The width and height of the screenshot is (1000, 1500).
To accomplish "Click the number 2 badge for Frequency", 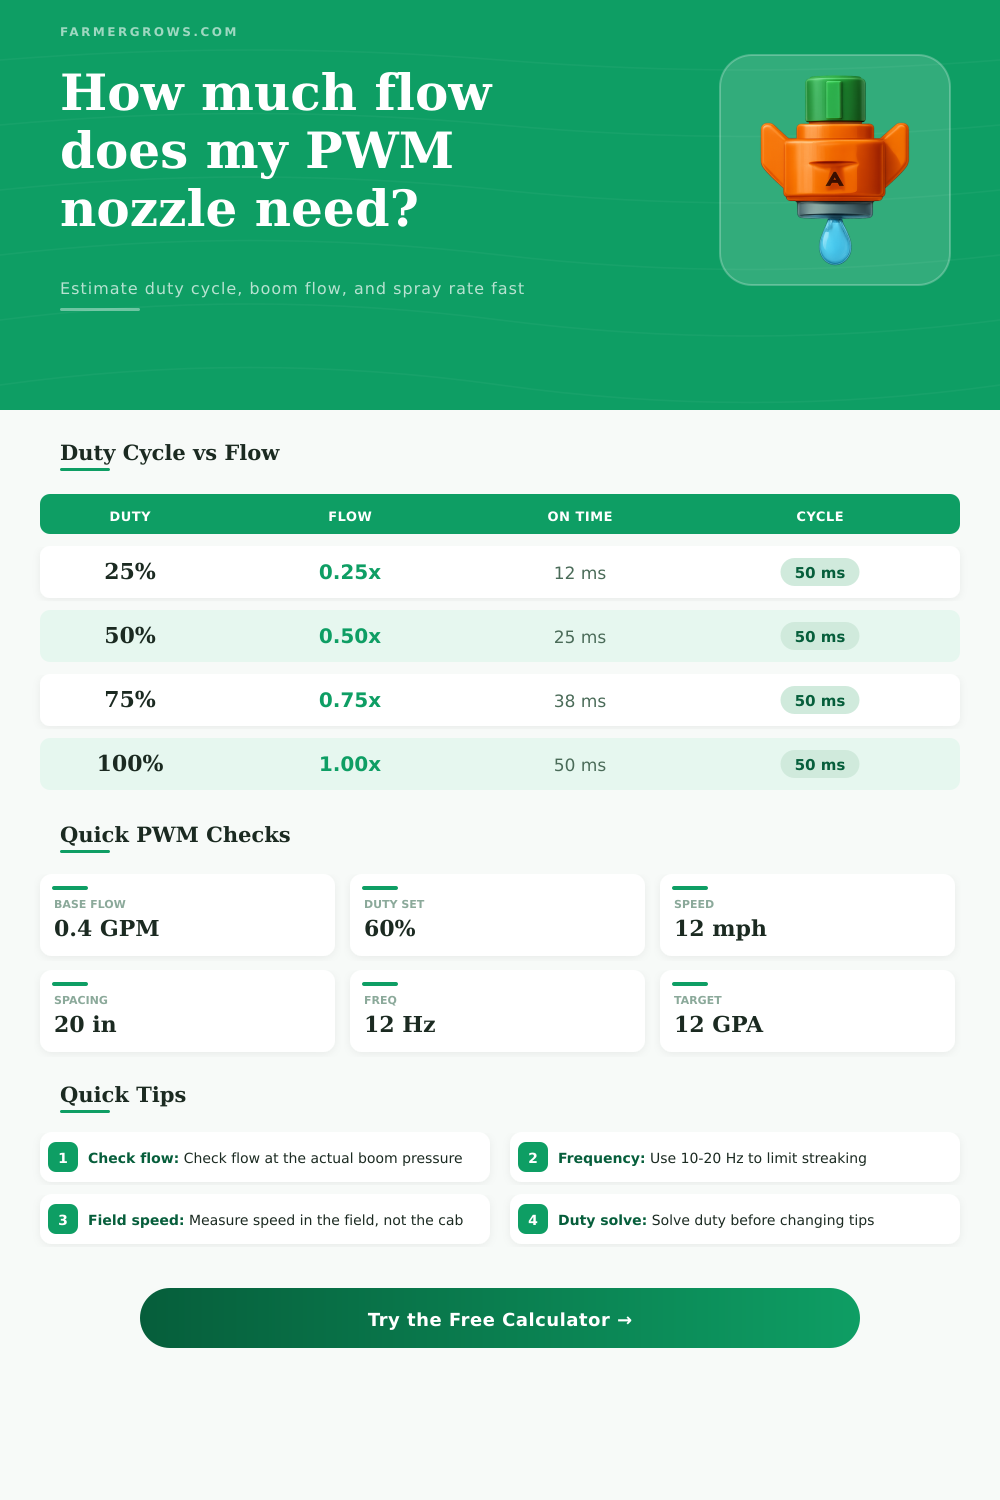I will (533, 1158).
